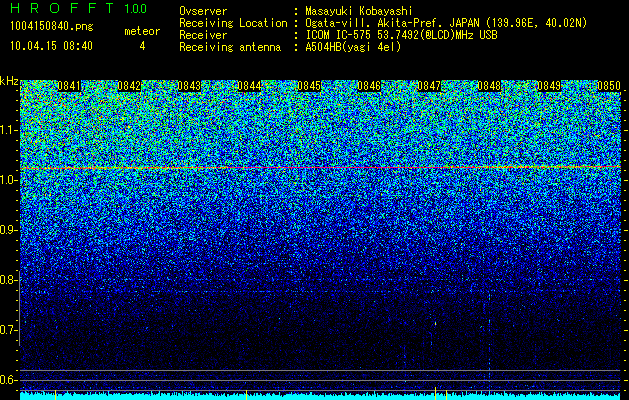
Task: Click the 0847 time marker
Action: click(429, 86)
